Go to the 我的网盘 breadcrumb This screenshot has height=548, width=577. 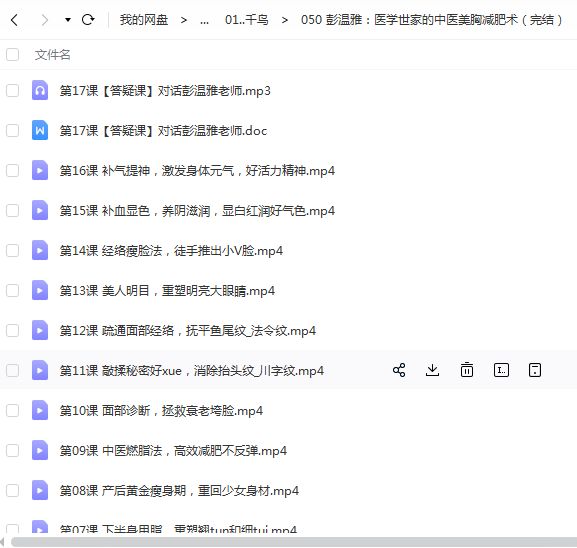[144, 20]
